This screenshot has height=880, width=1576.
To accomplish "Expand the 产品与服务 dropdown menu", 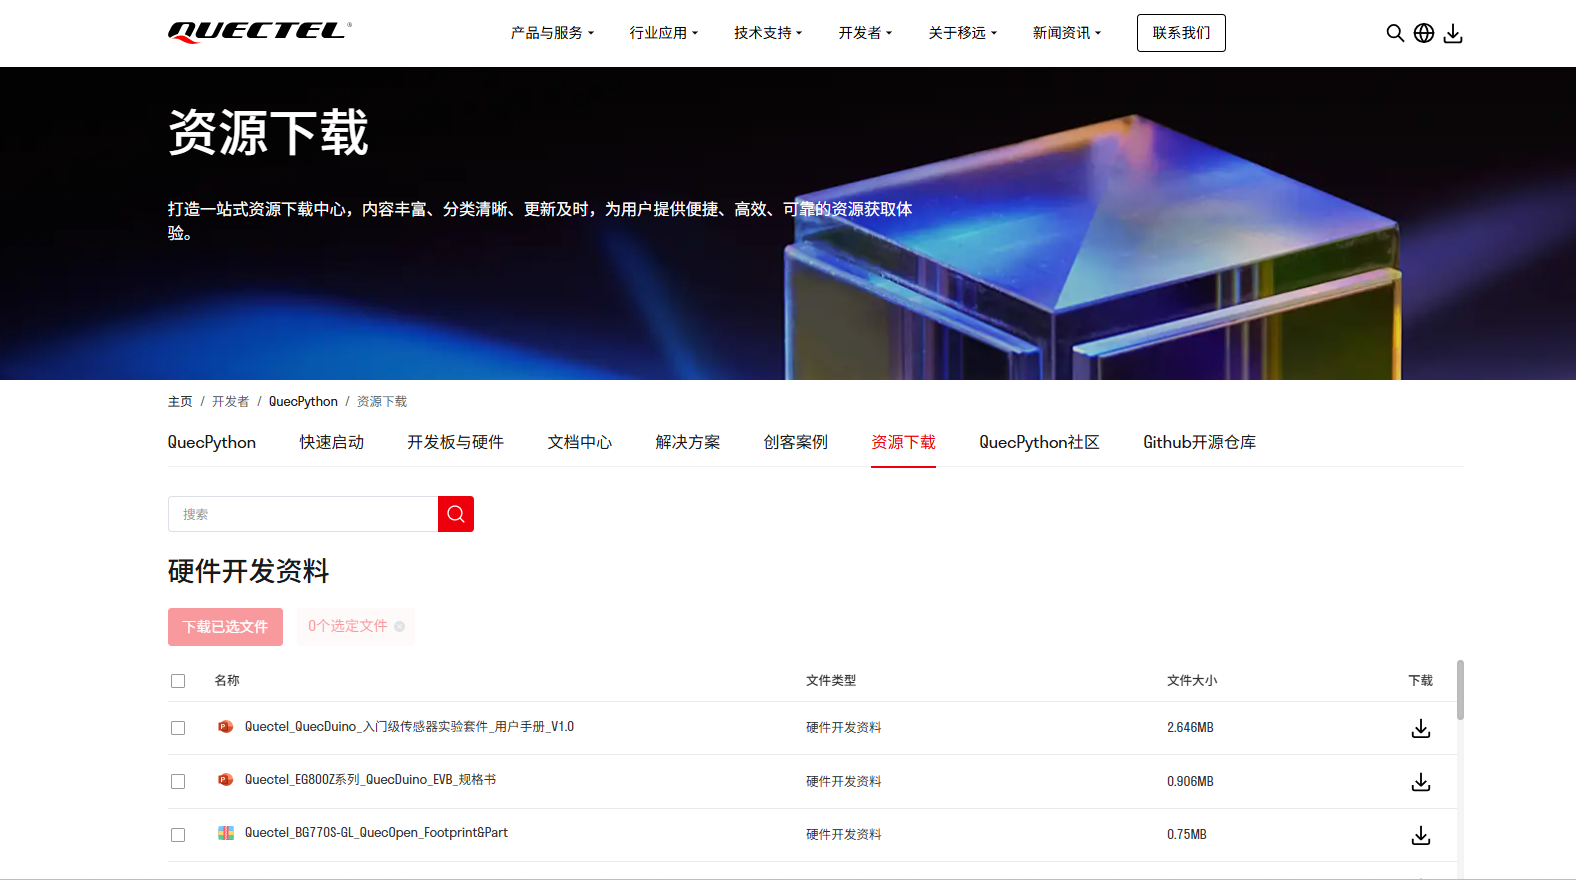I will [552, 33].
